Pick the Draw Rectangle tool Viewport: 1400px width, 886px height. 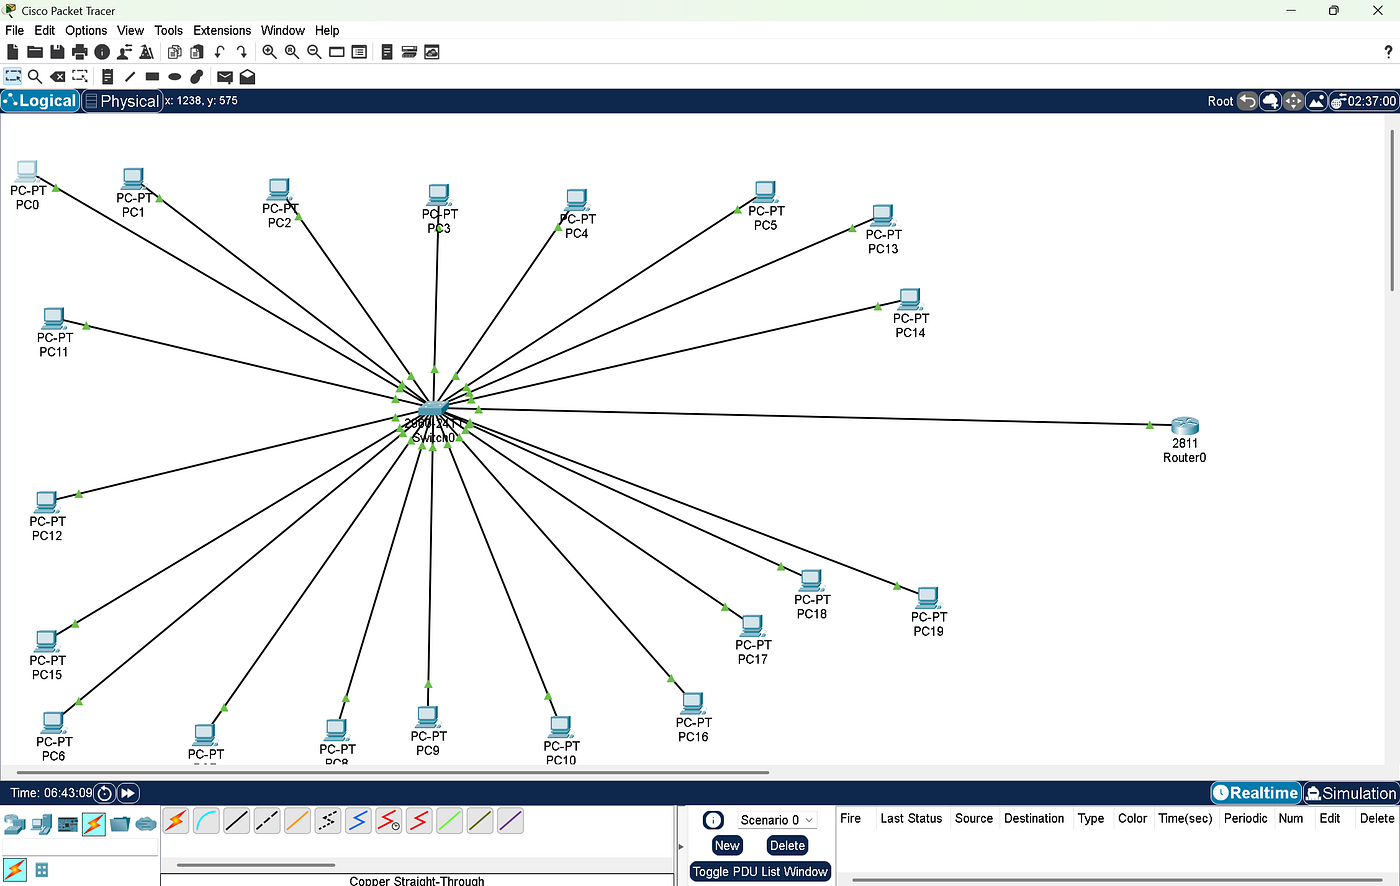click(x=152, y=76)
